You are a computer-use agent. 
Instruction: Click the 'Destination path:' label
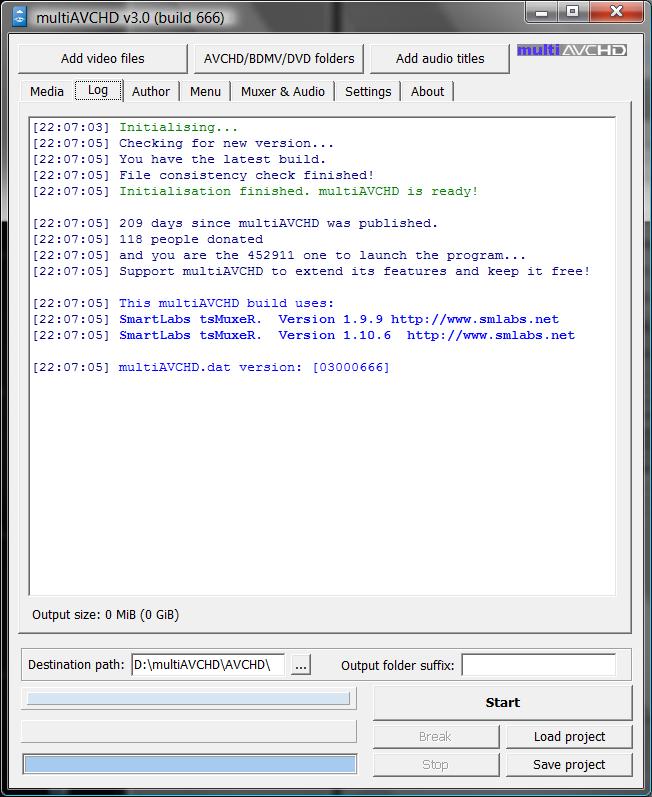pyautogui.click(x=76, y=665)
